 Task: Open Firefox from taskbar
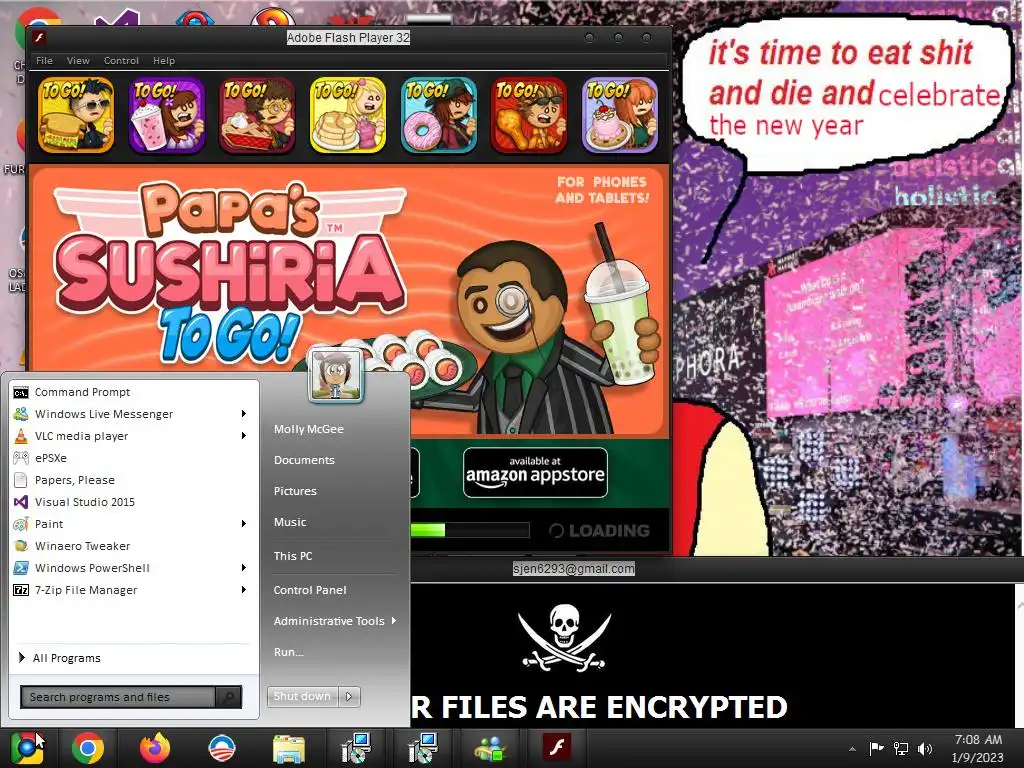pos(155,748)
